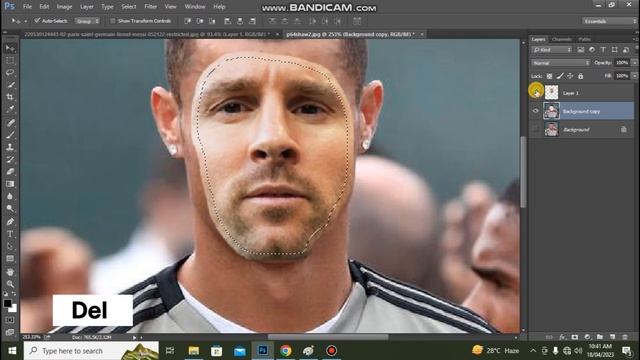Select the Move tool in the toolbox
The image size is (640, 360).
pos(10,49)
